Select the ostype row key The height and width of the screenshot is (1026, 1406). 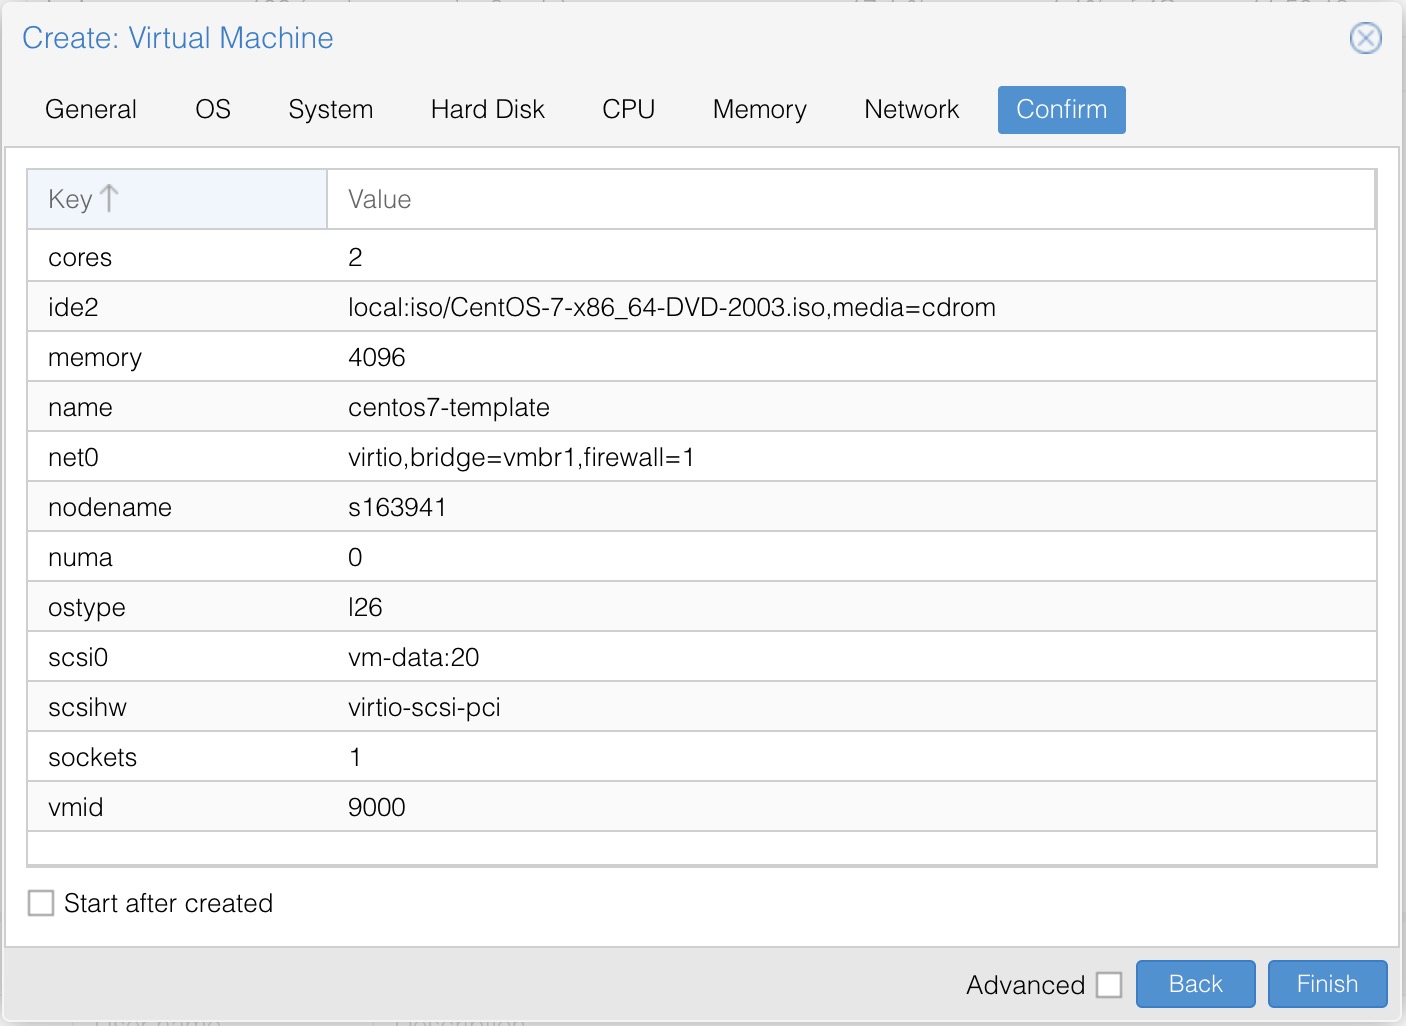point(87,607)
